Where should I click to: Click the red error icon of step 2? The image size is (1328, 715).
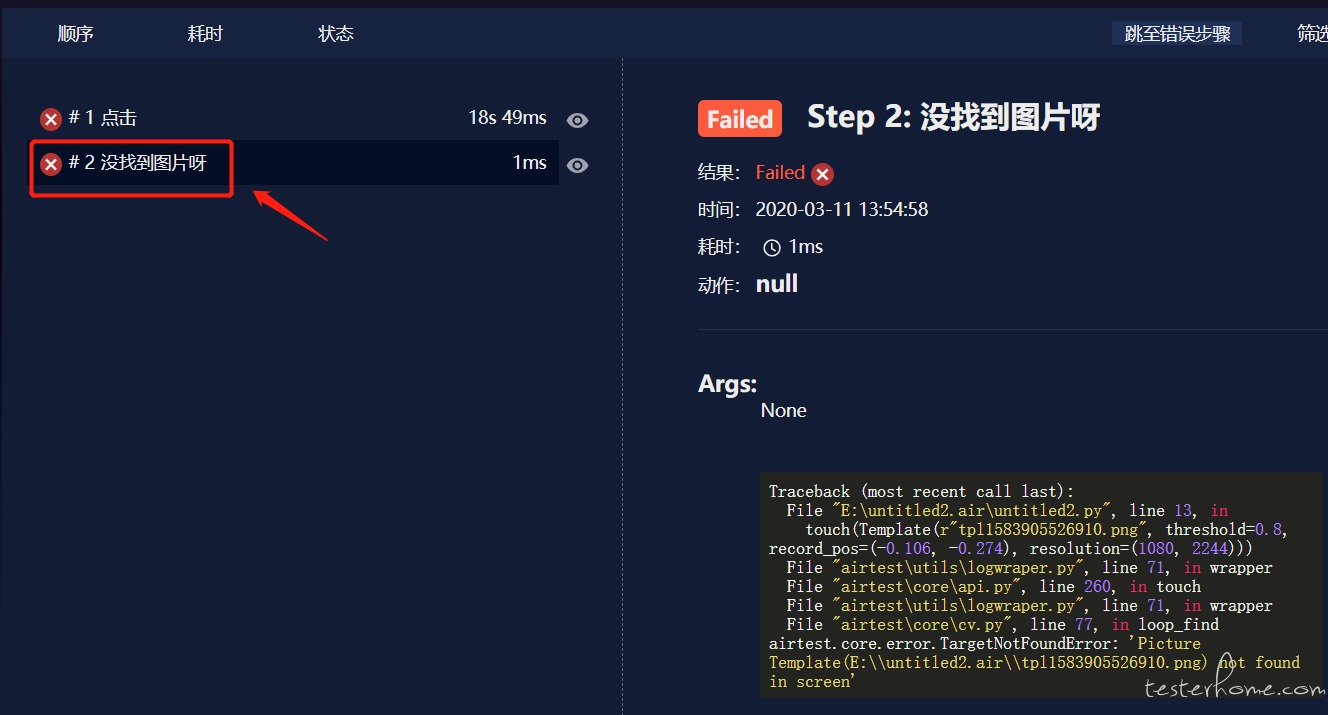51,165
